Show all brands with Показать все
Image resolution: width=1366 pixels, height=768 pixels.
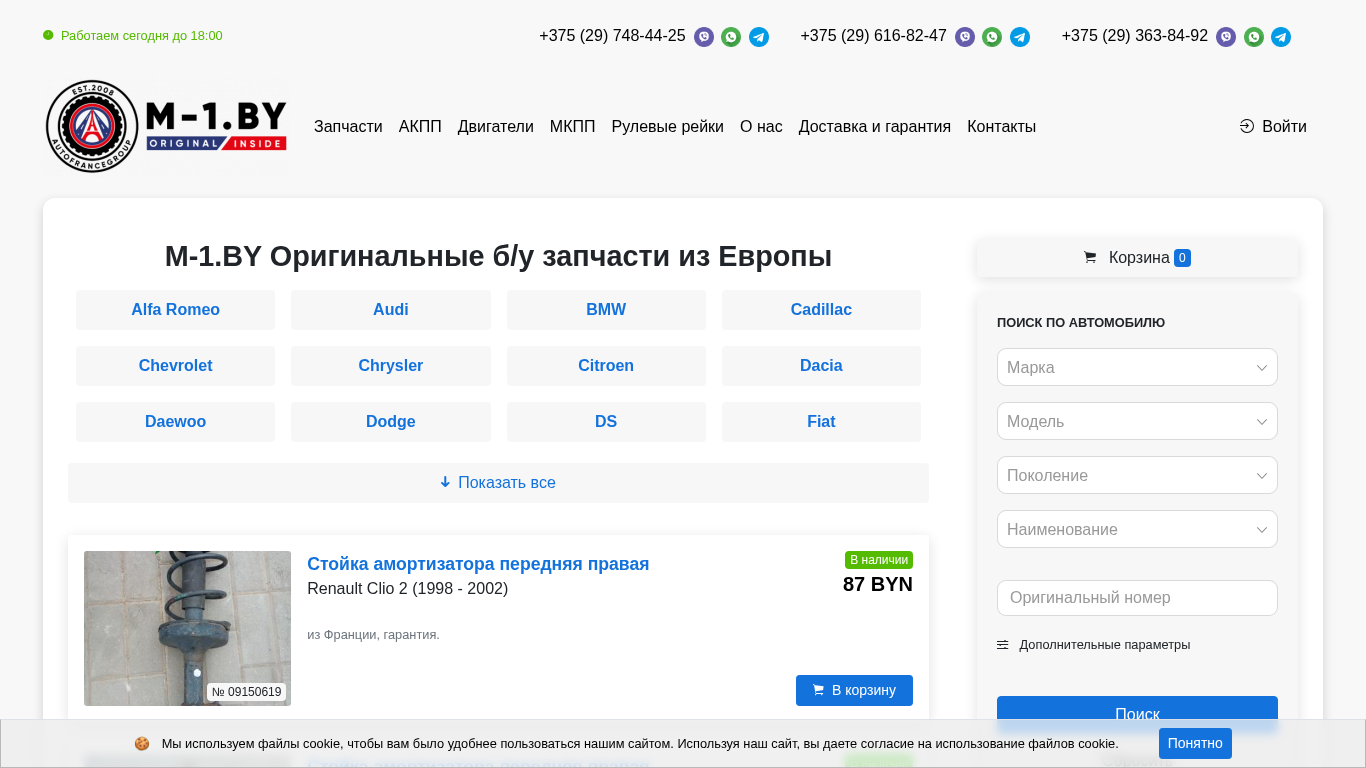pyautogui.click(x=498, y=483)
